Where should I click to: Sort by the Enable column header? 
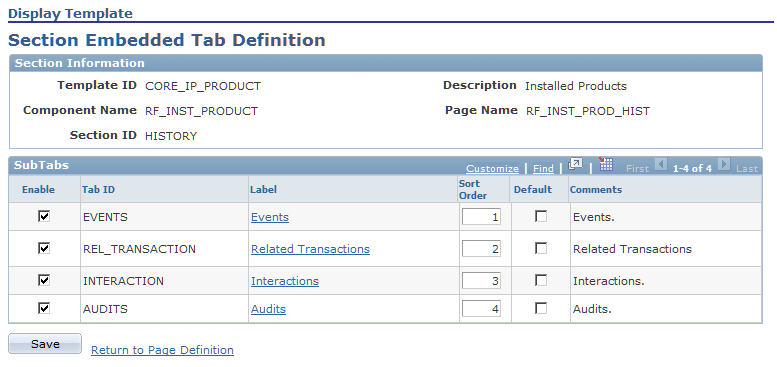[38, 190]
